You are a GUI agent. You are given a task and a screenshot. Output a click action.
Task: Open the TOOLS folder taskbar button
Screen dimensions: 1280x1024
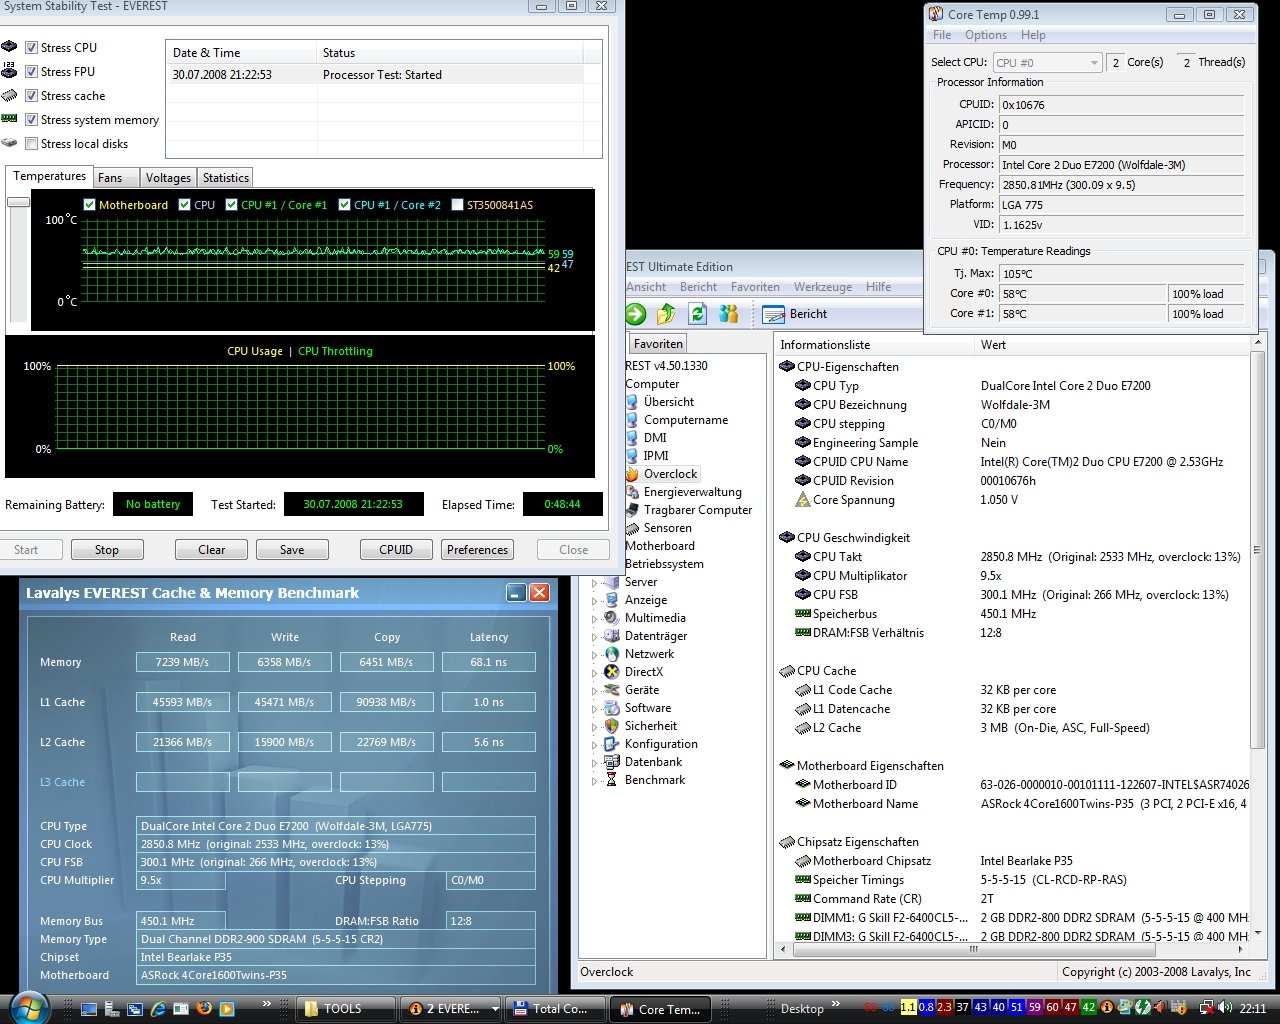coord(346,1008)
